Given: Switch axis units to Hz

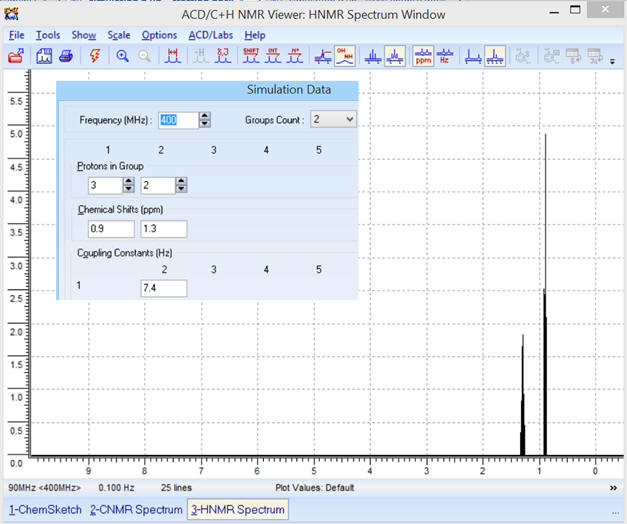Looking at the screenshot, I should pos(445,56).
